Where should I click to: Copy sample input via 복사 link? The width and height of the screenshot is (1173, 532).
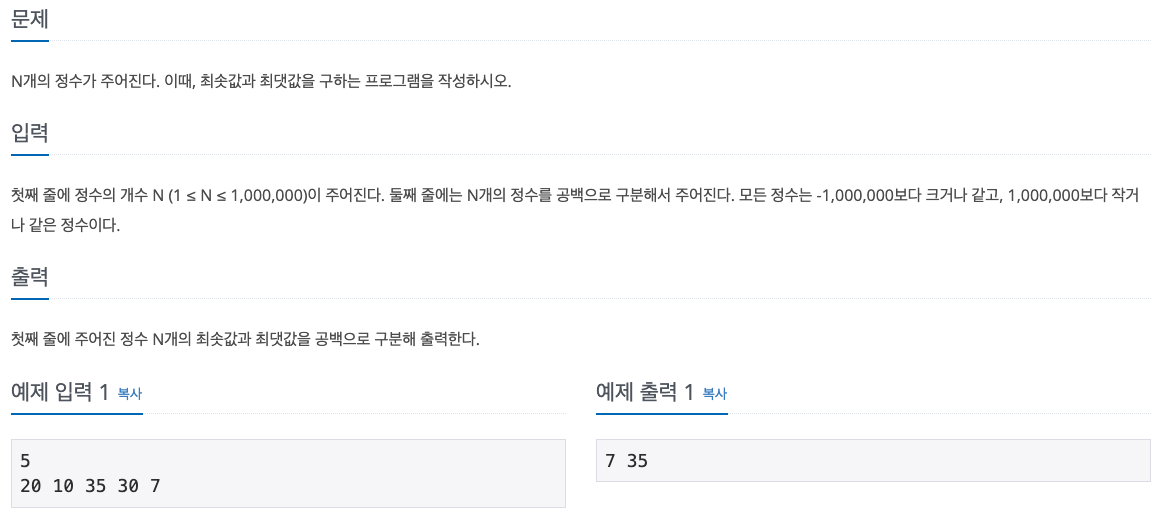click(129, 393)
